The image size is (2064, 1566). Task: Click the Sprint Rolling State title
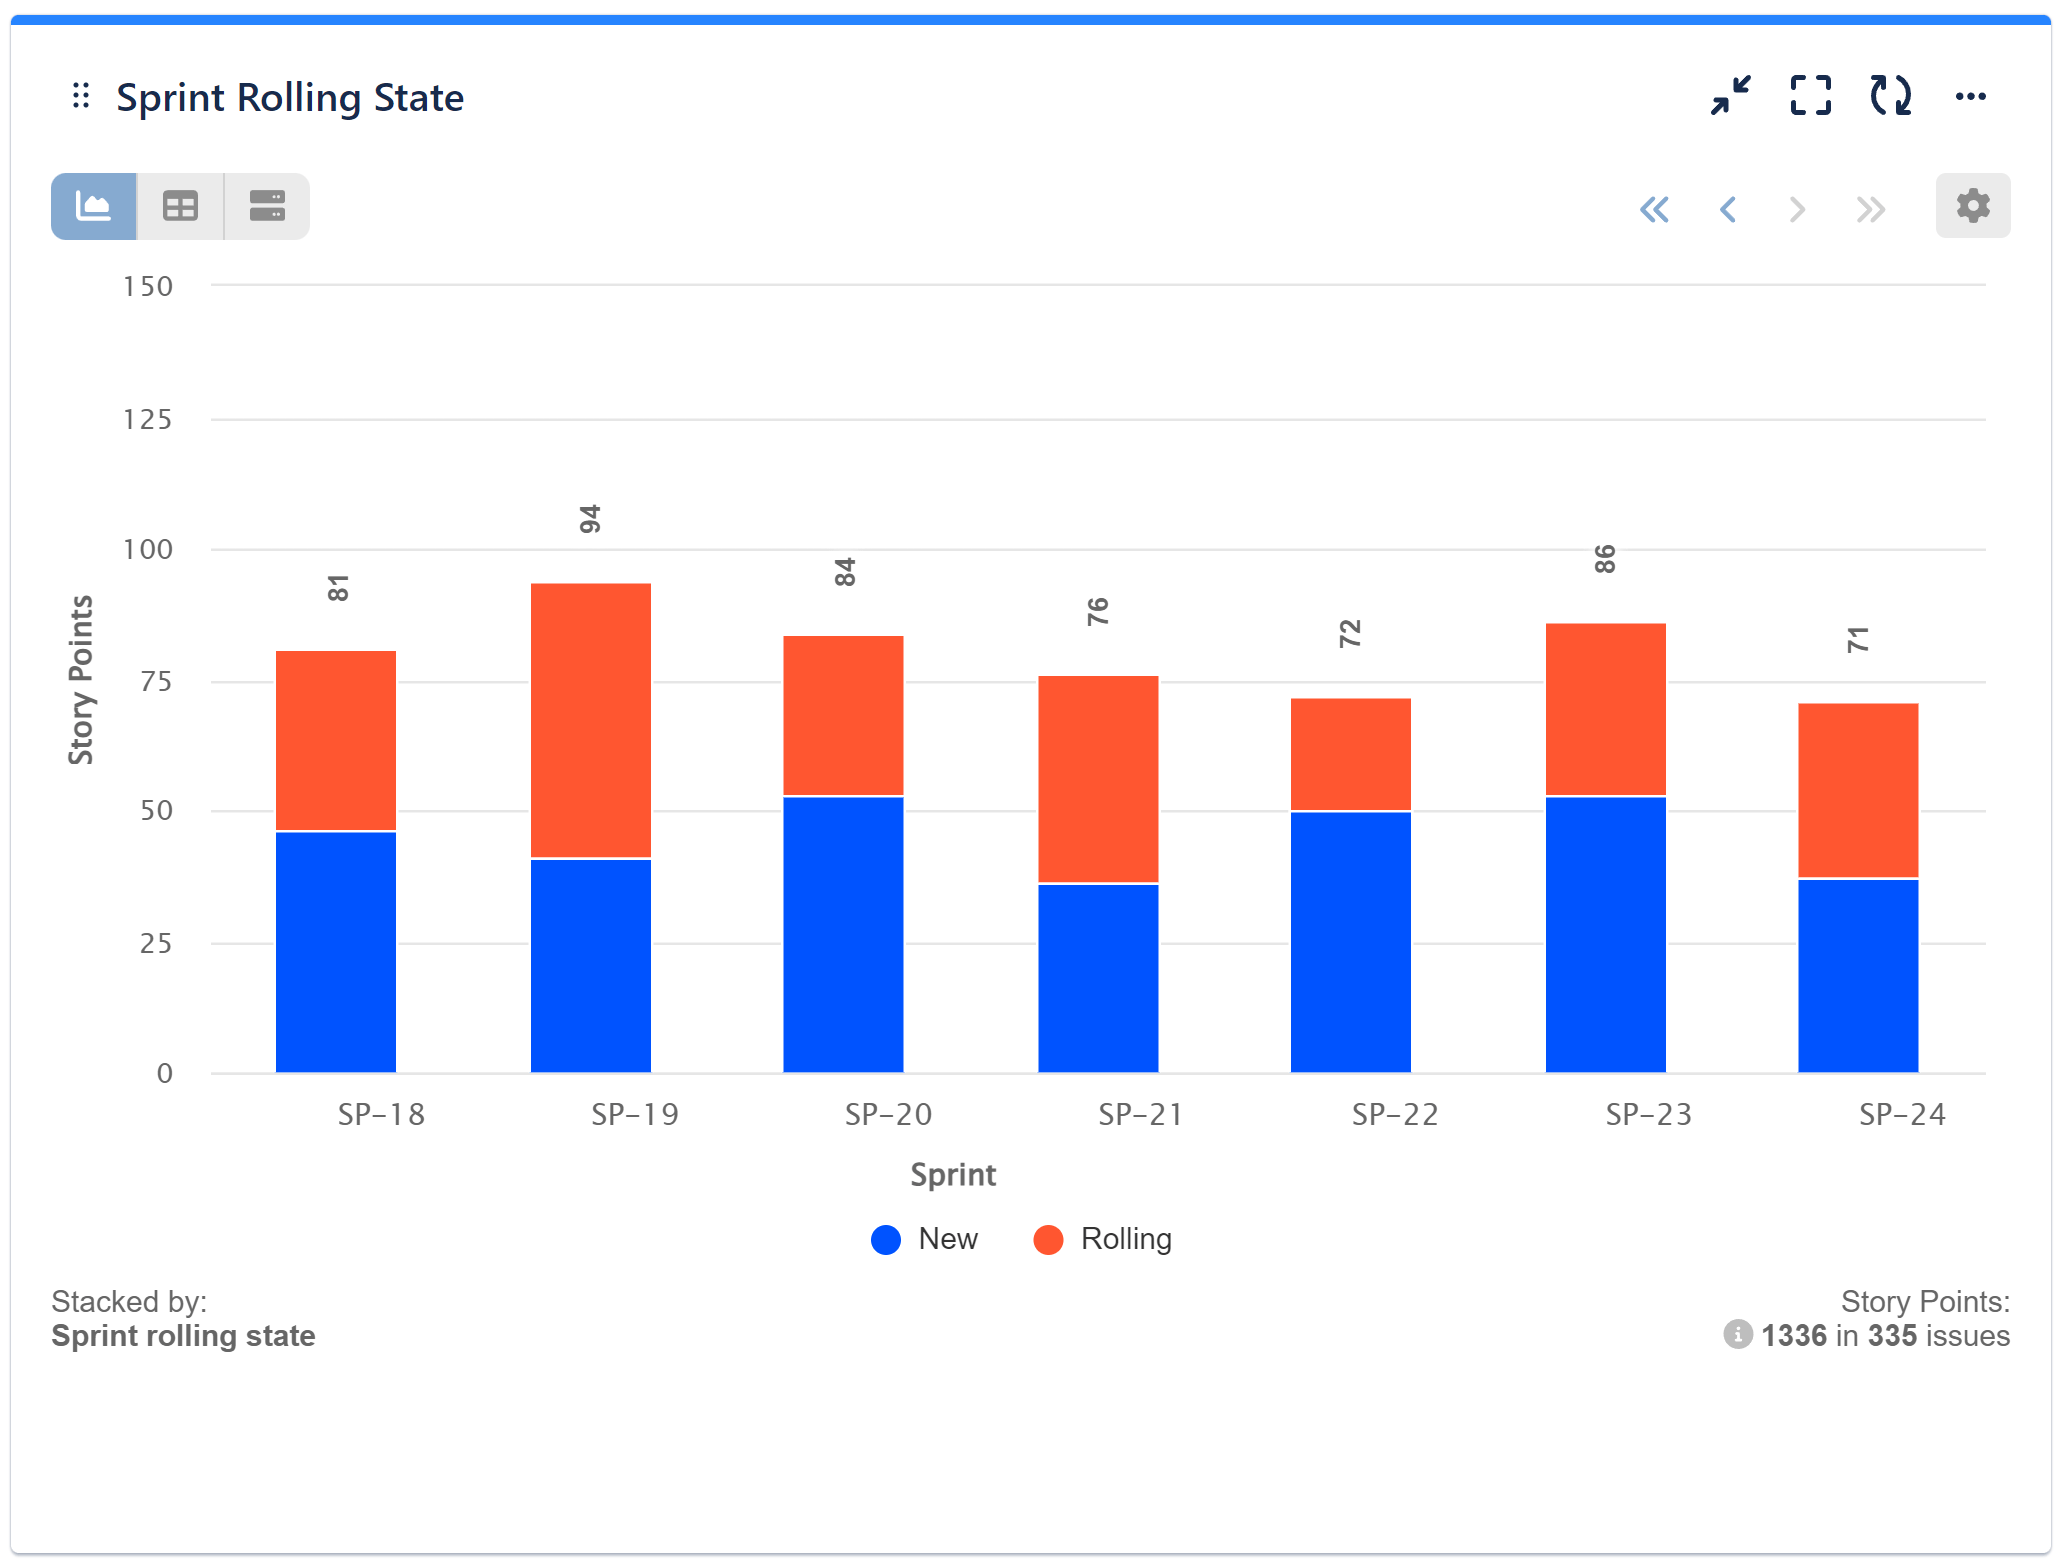(290, 97)
